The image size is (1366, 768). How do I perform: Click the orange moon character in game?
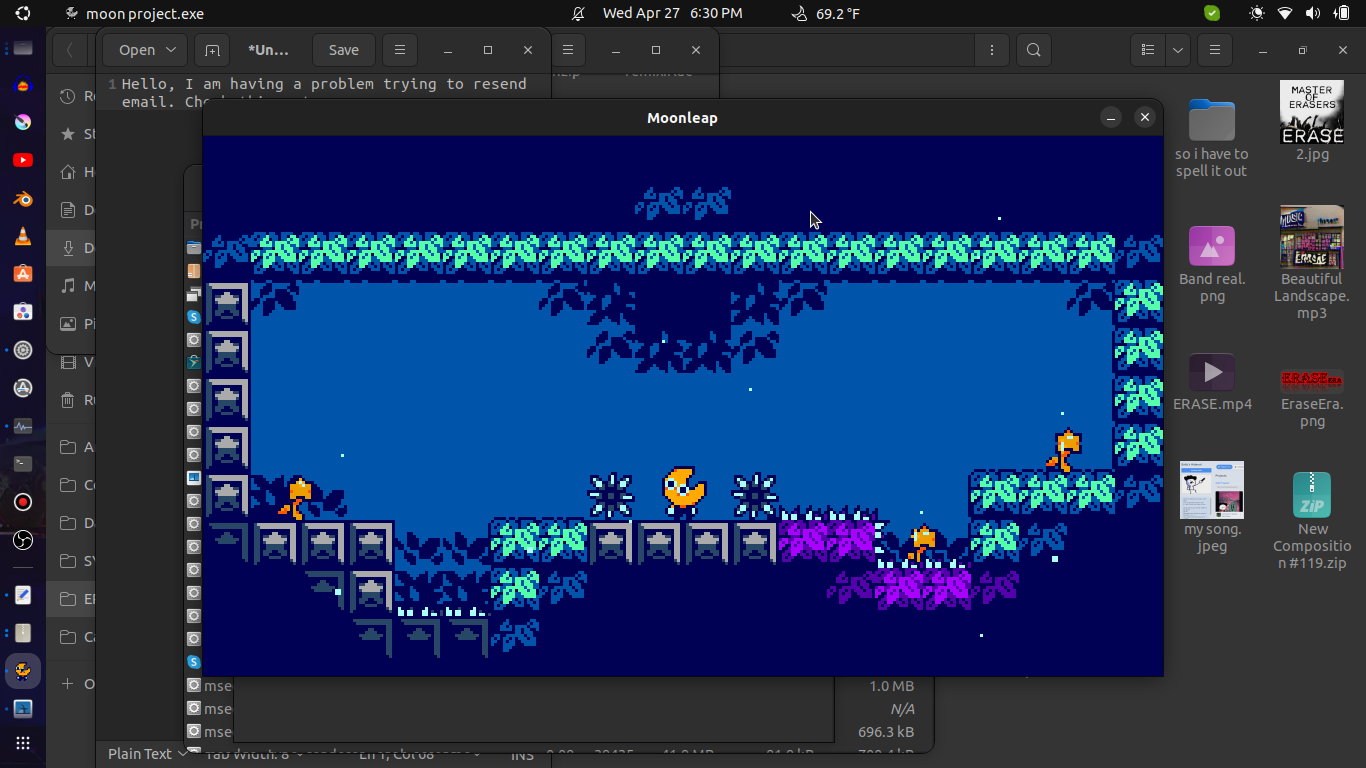pos(684,490)
